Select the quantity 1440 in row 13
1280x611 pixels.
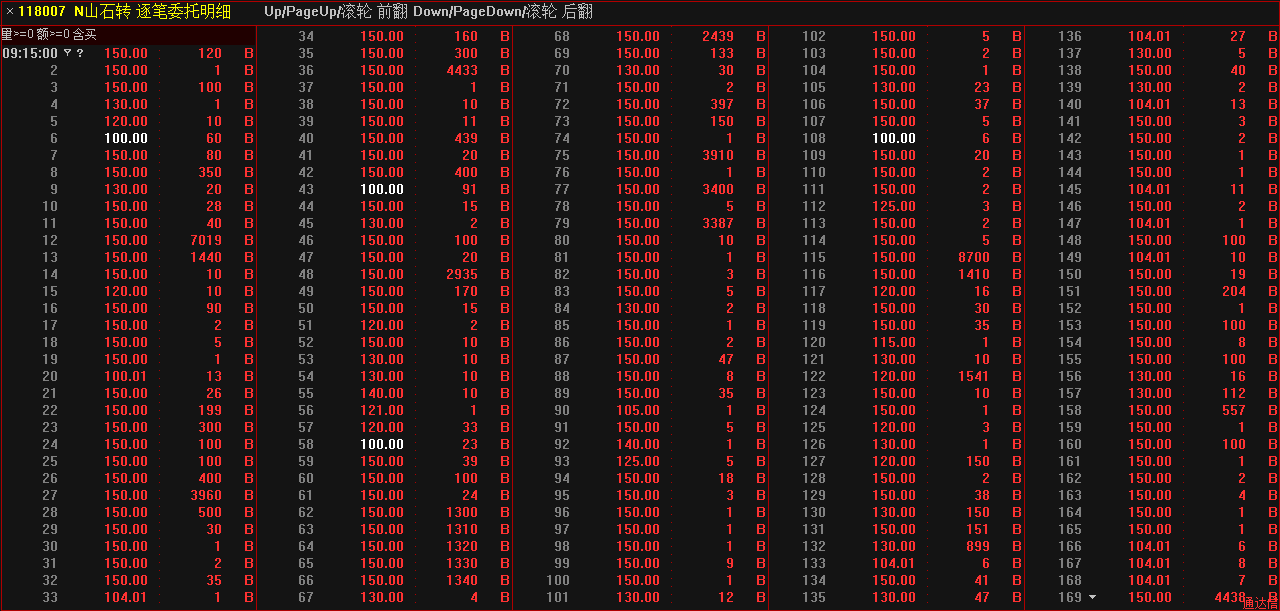205,257
